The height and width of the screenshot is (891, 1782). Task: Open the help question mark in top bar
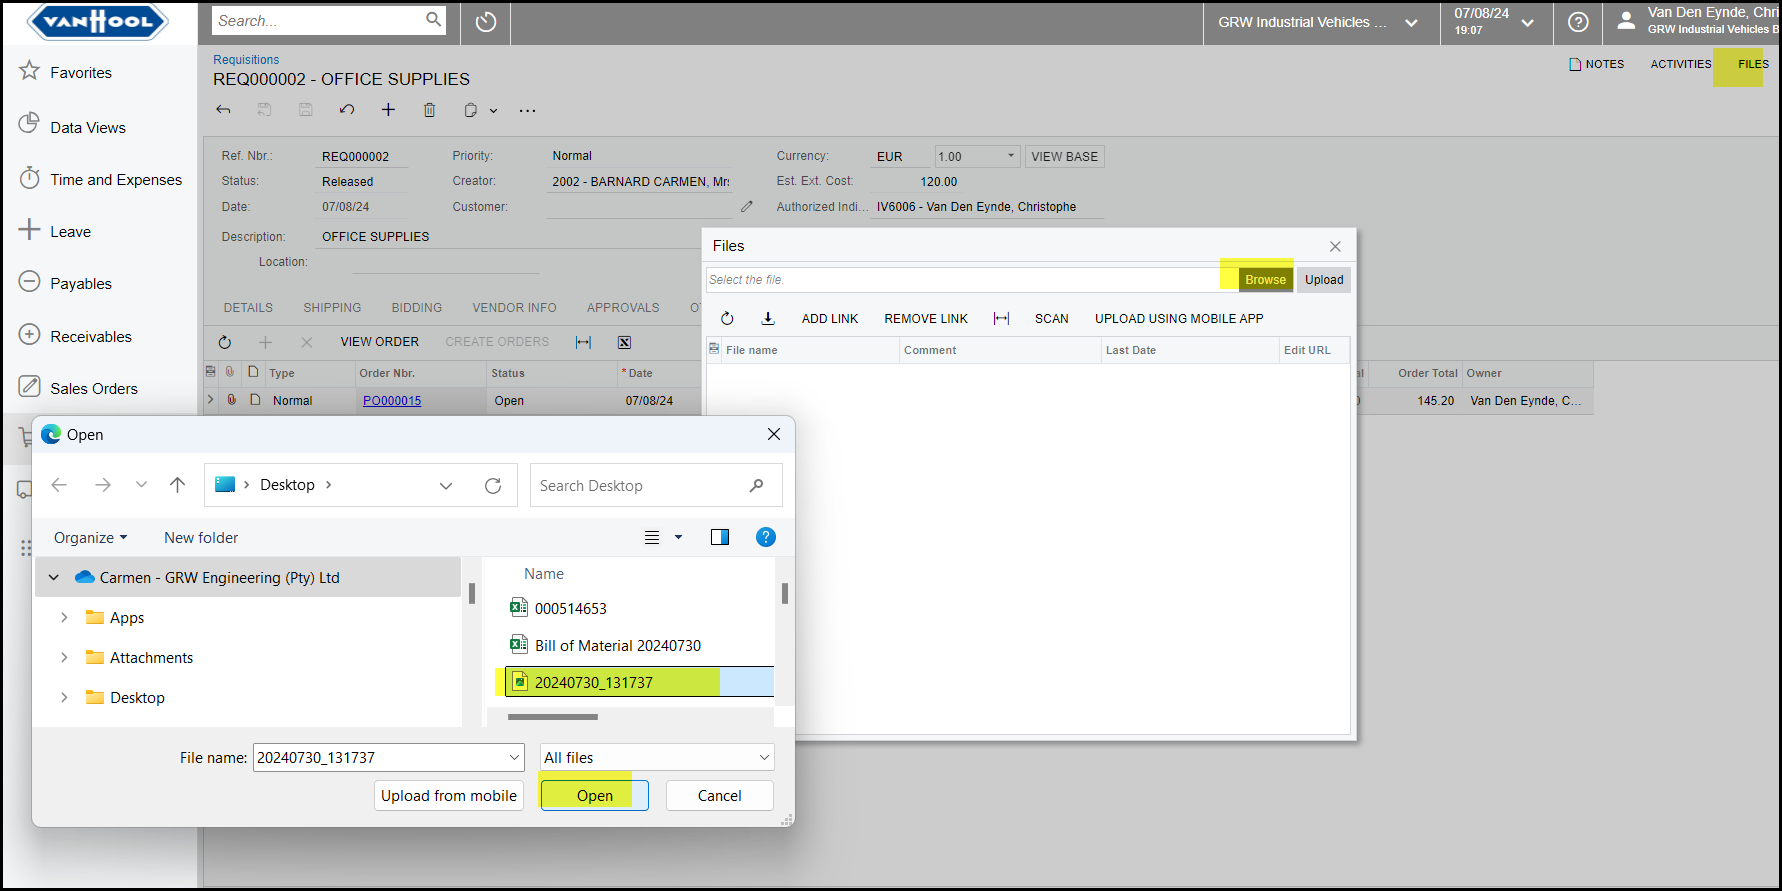point(1578,22)
